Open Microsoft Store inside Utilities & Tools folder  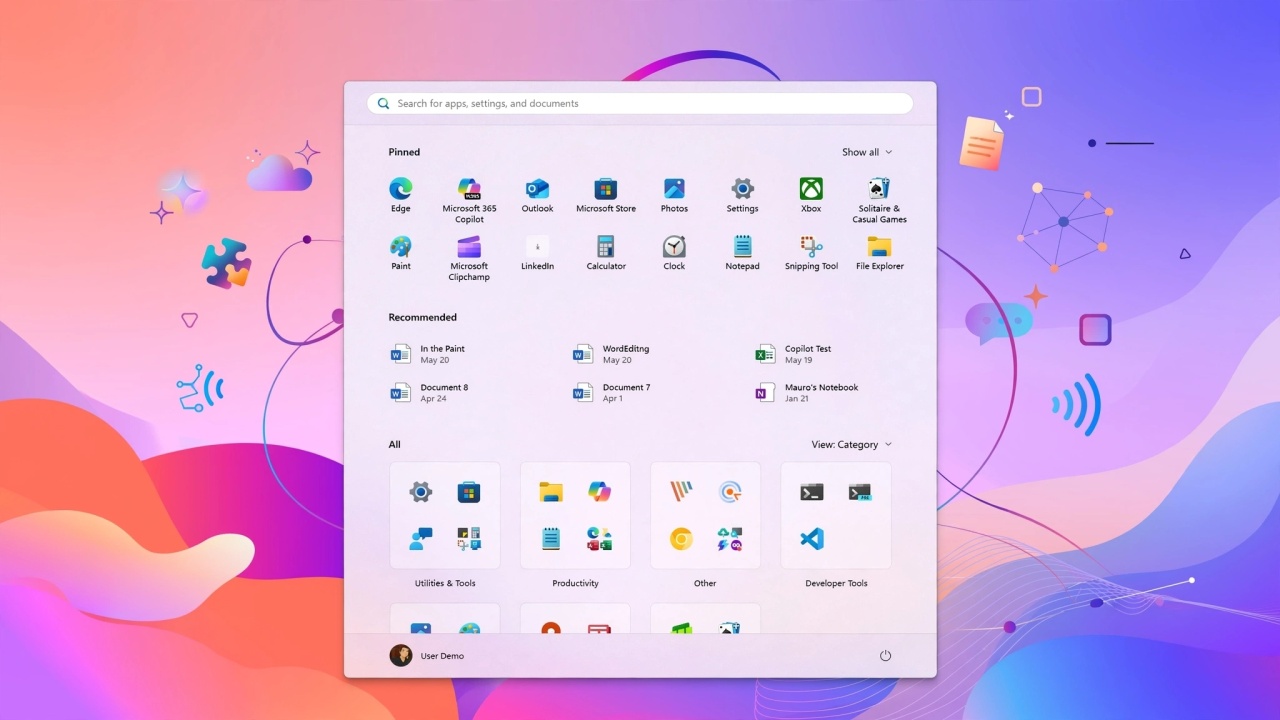(469, 492)
